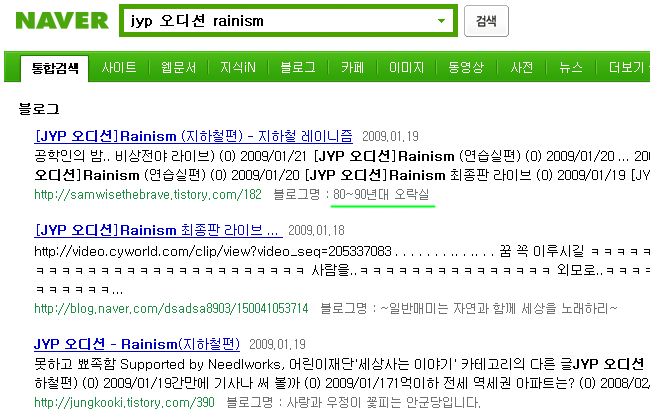
Task: Click the NAVER logo
Action: click(x=62, y=21)
